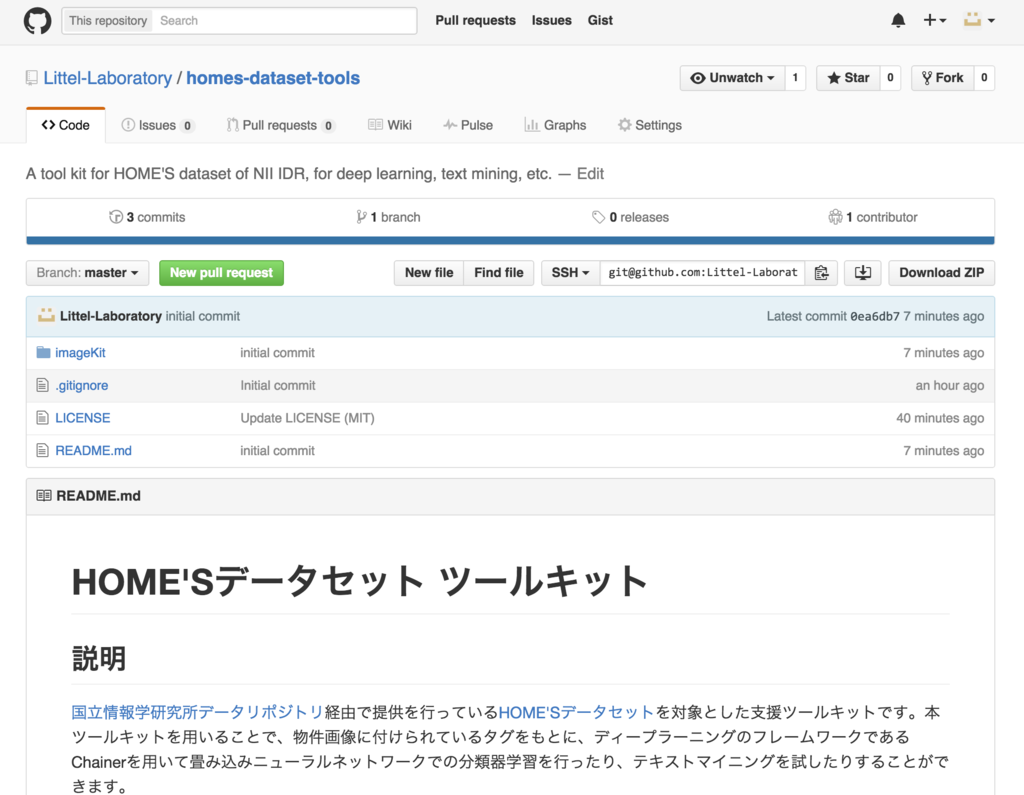The width and height of the screenshot is (1024, 795).
Task: Open Issues in top navigation
Action: (551, 20)
